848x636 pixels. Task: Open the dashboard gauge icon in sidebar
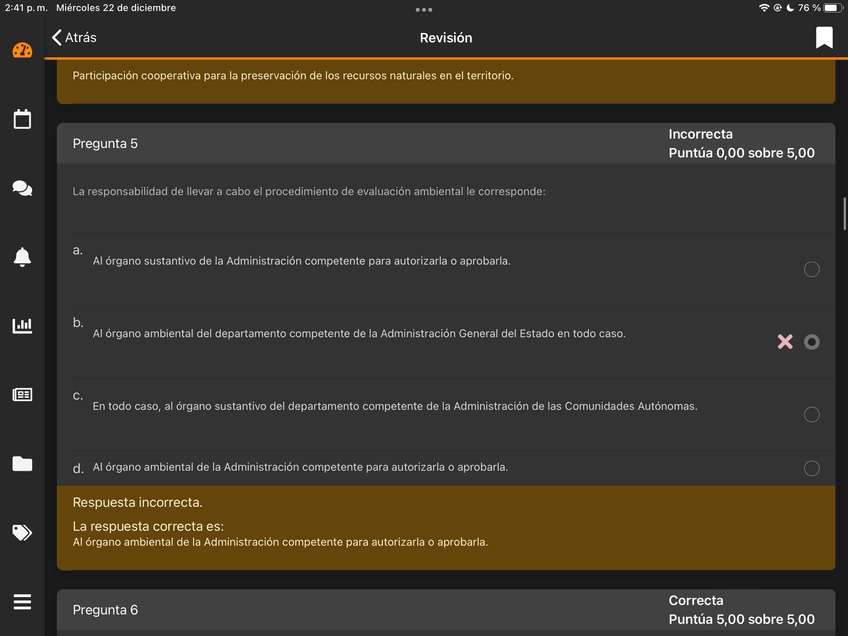tap(22, 51)
